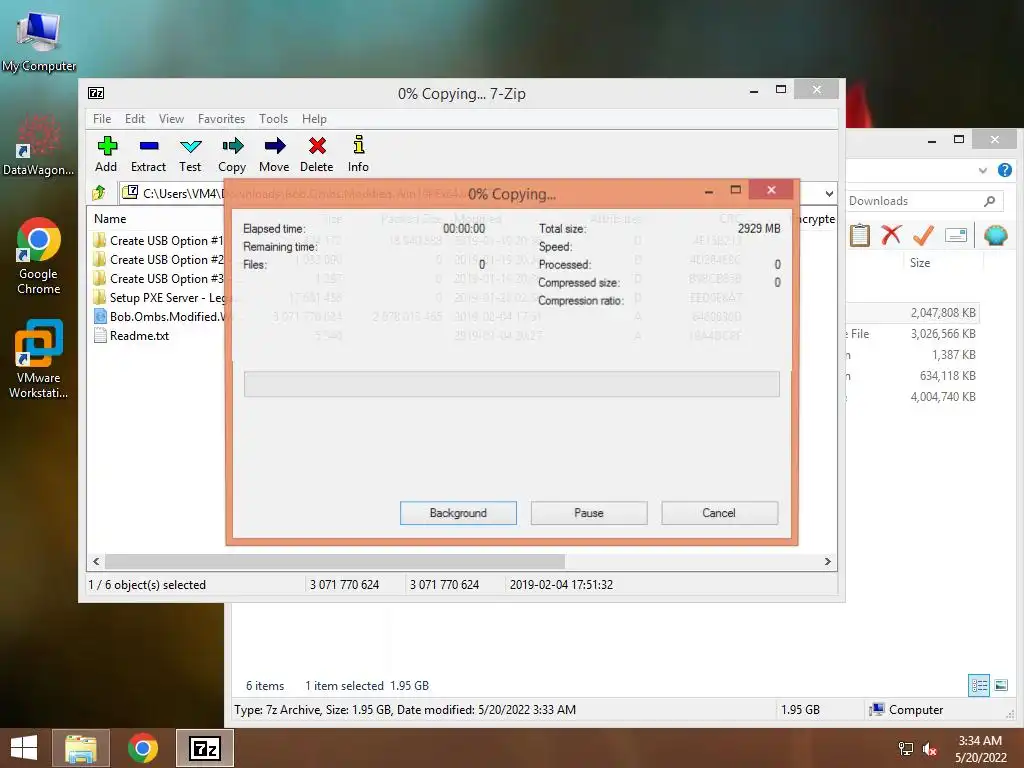The height and width of the screenshot is (768, 1024).
Task: Open File Explorer from taskbar
Action: pyautogui.click(x=81, y=748)
